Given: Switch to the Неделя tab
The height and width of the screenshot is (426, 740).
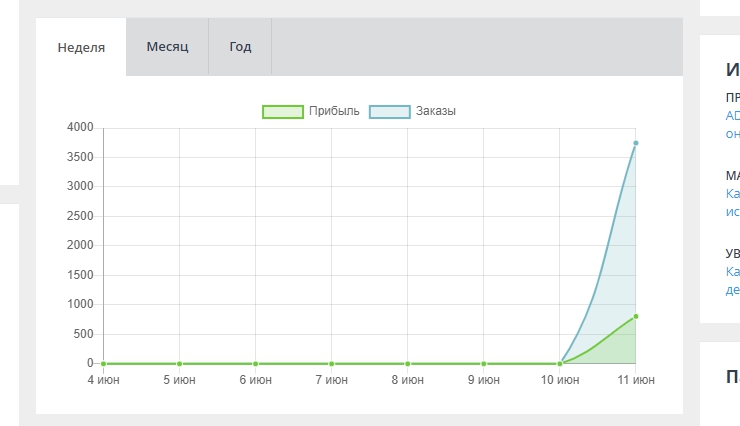Looking at the screenshot, I should pos(81,47).
